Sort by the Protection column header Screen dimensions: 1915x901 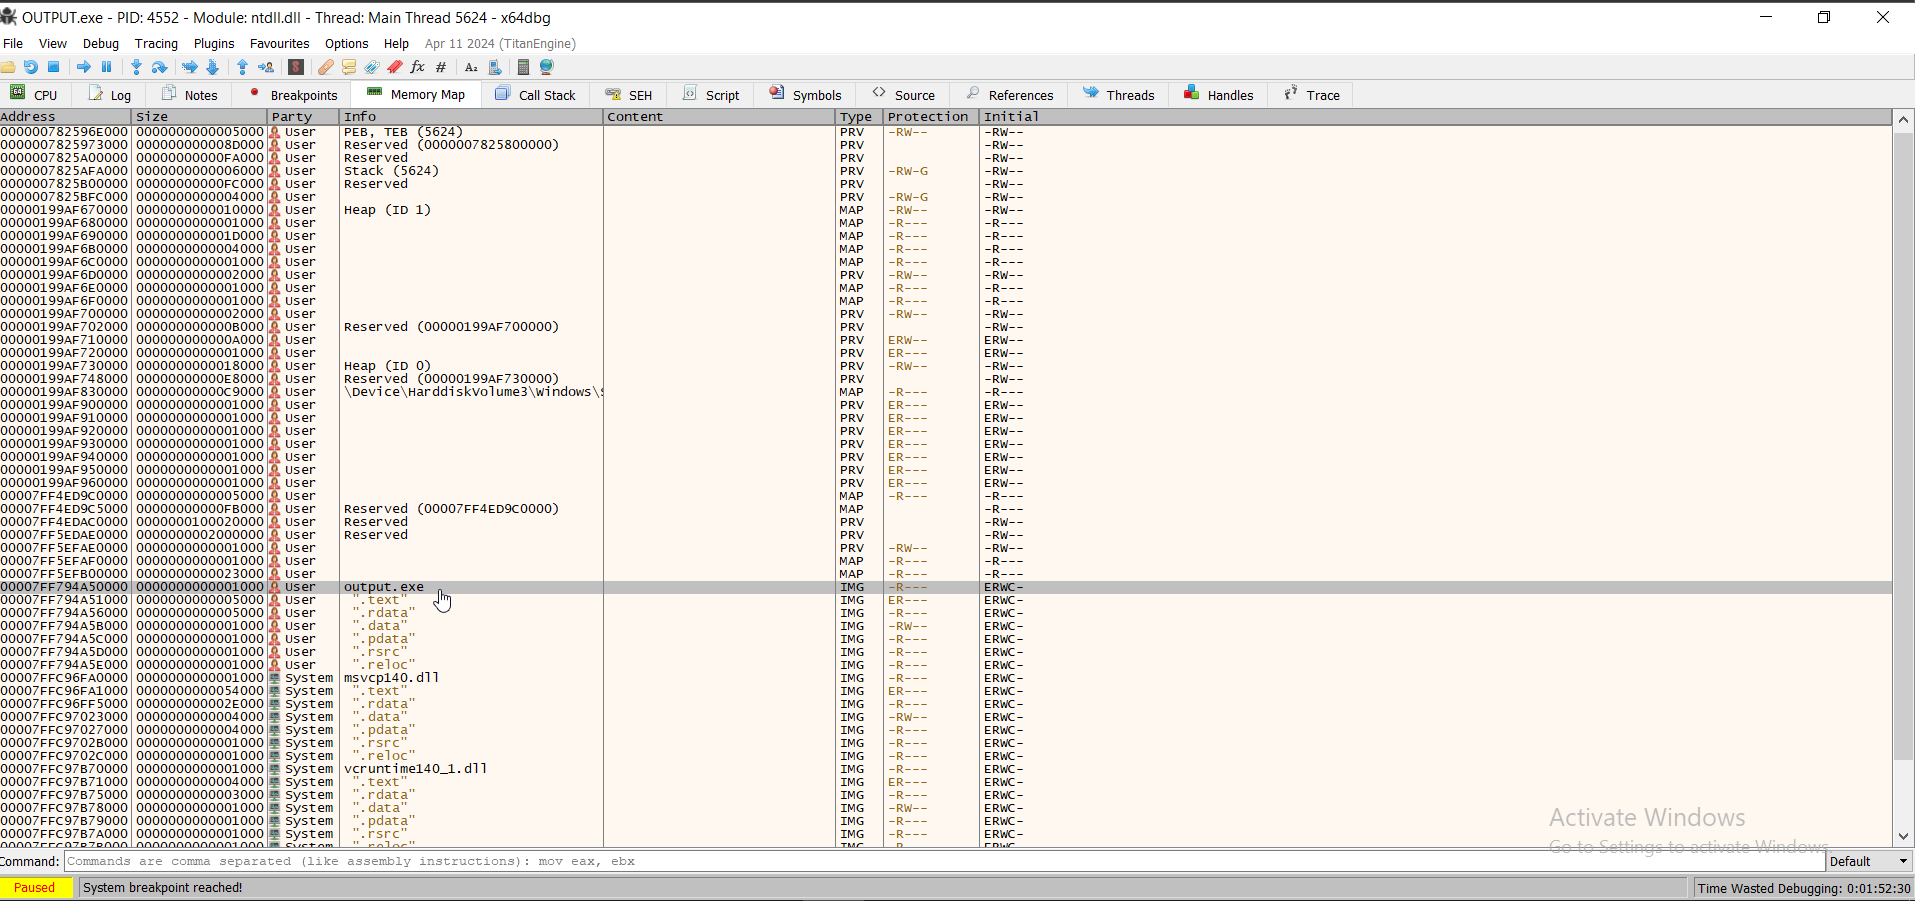[x=927, y=117]
